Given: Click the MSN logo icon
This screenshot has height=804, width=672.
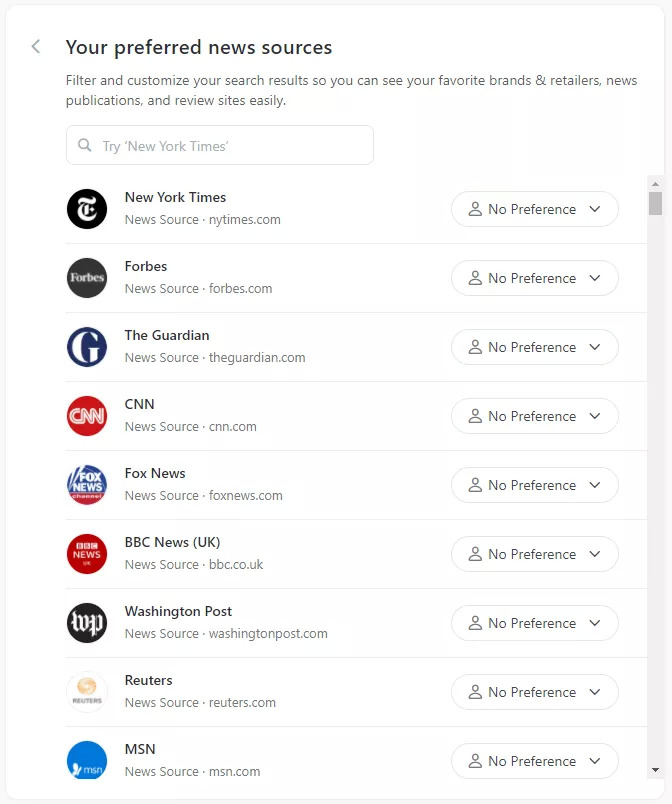Looking at the screenshot, I should pyautogui.click(x=87, y=761).
